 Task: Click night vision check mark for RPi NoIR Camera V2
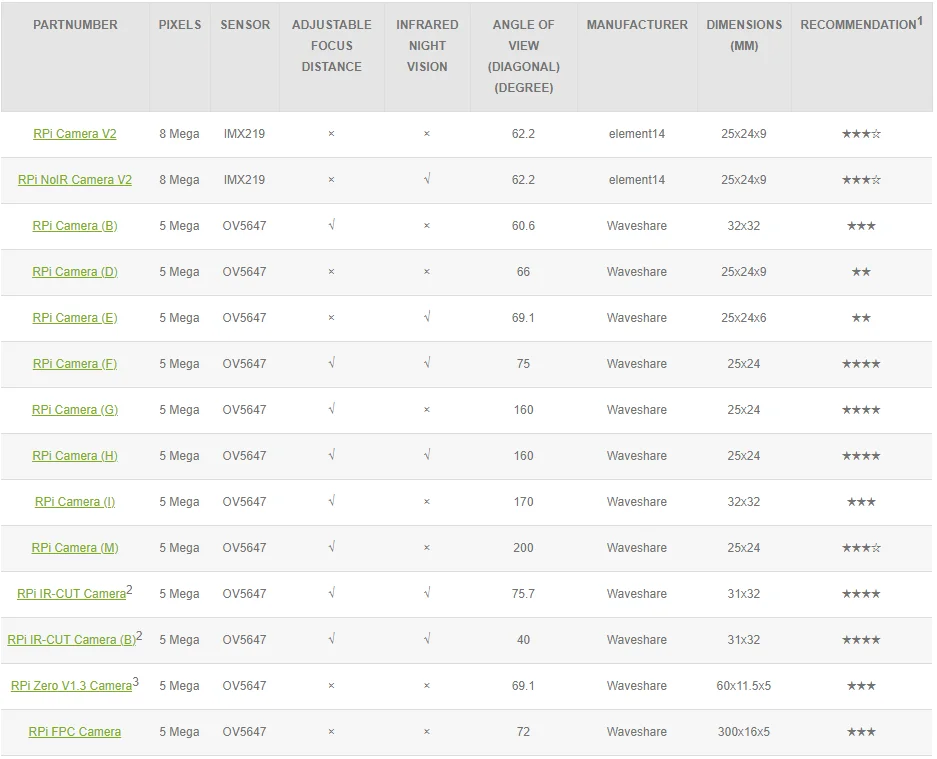(x=427, y=179)
